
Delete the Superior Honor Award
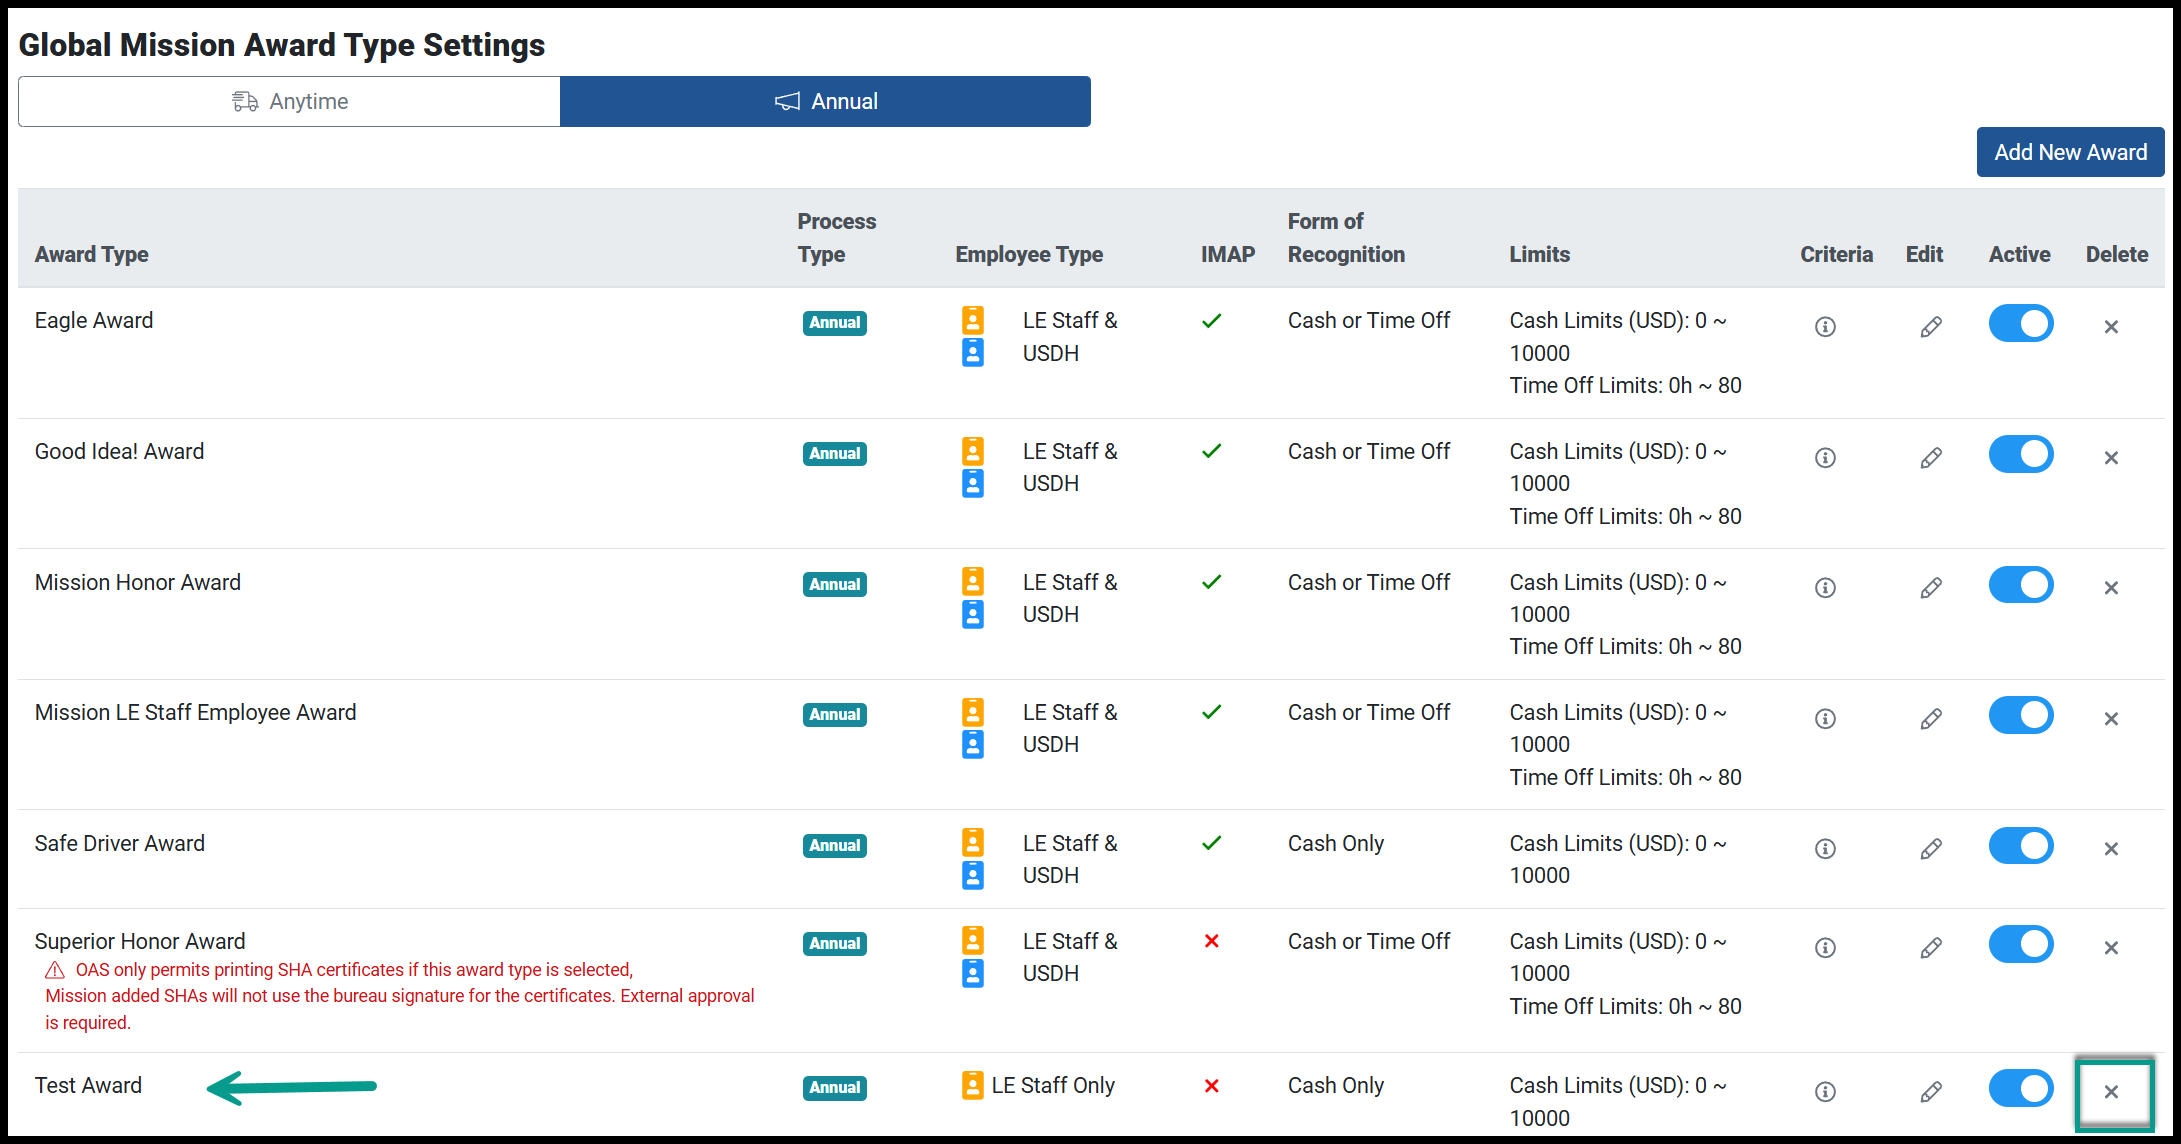pyautogui.click(x=2111, y=948)
